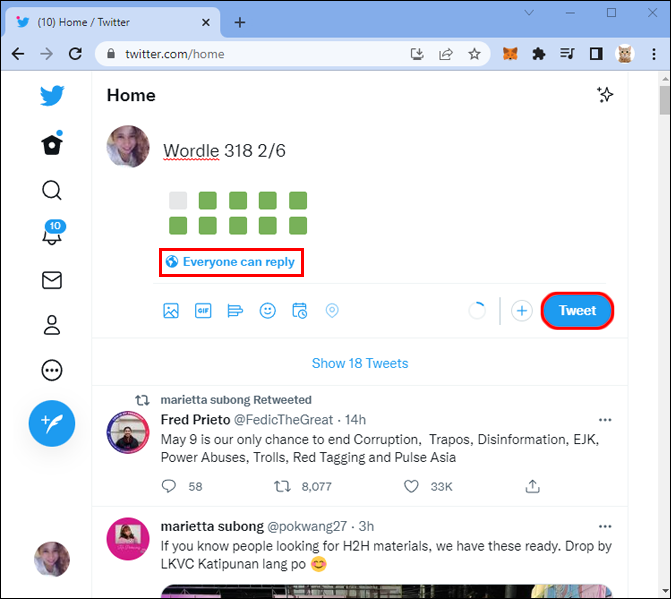Open MetaMask fox extension icon

pyautogui.click(x=510, y=54)
